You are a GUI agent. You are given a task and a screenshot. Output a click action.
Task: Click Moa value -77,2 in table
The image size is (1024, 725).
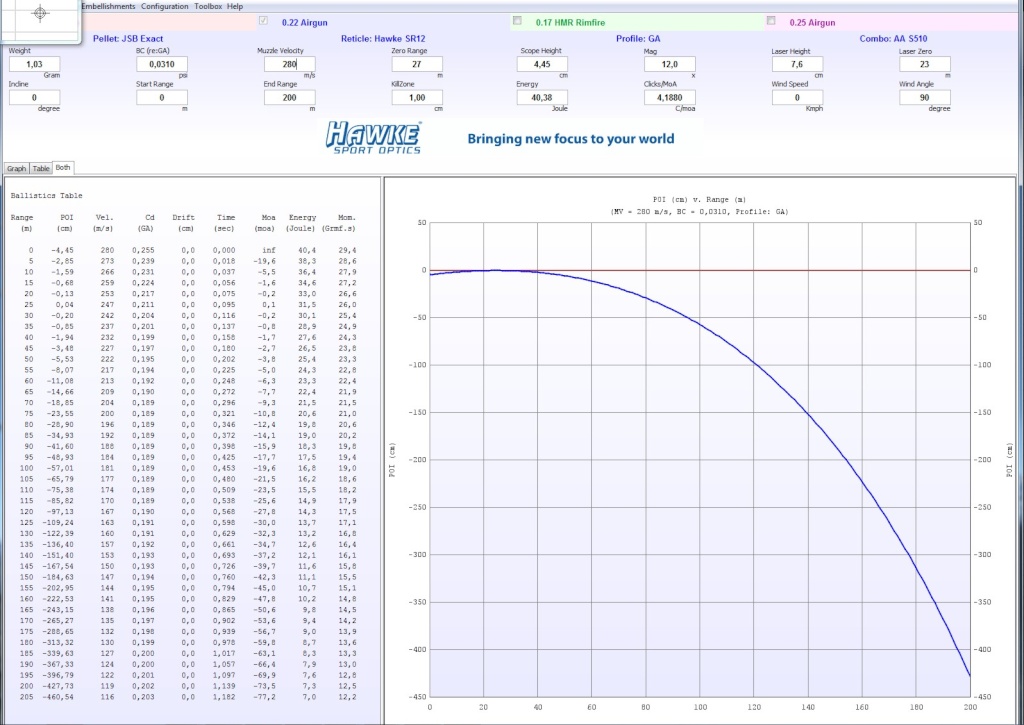coord(264,697)
